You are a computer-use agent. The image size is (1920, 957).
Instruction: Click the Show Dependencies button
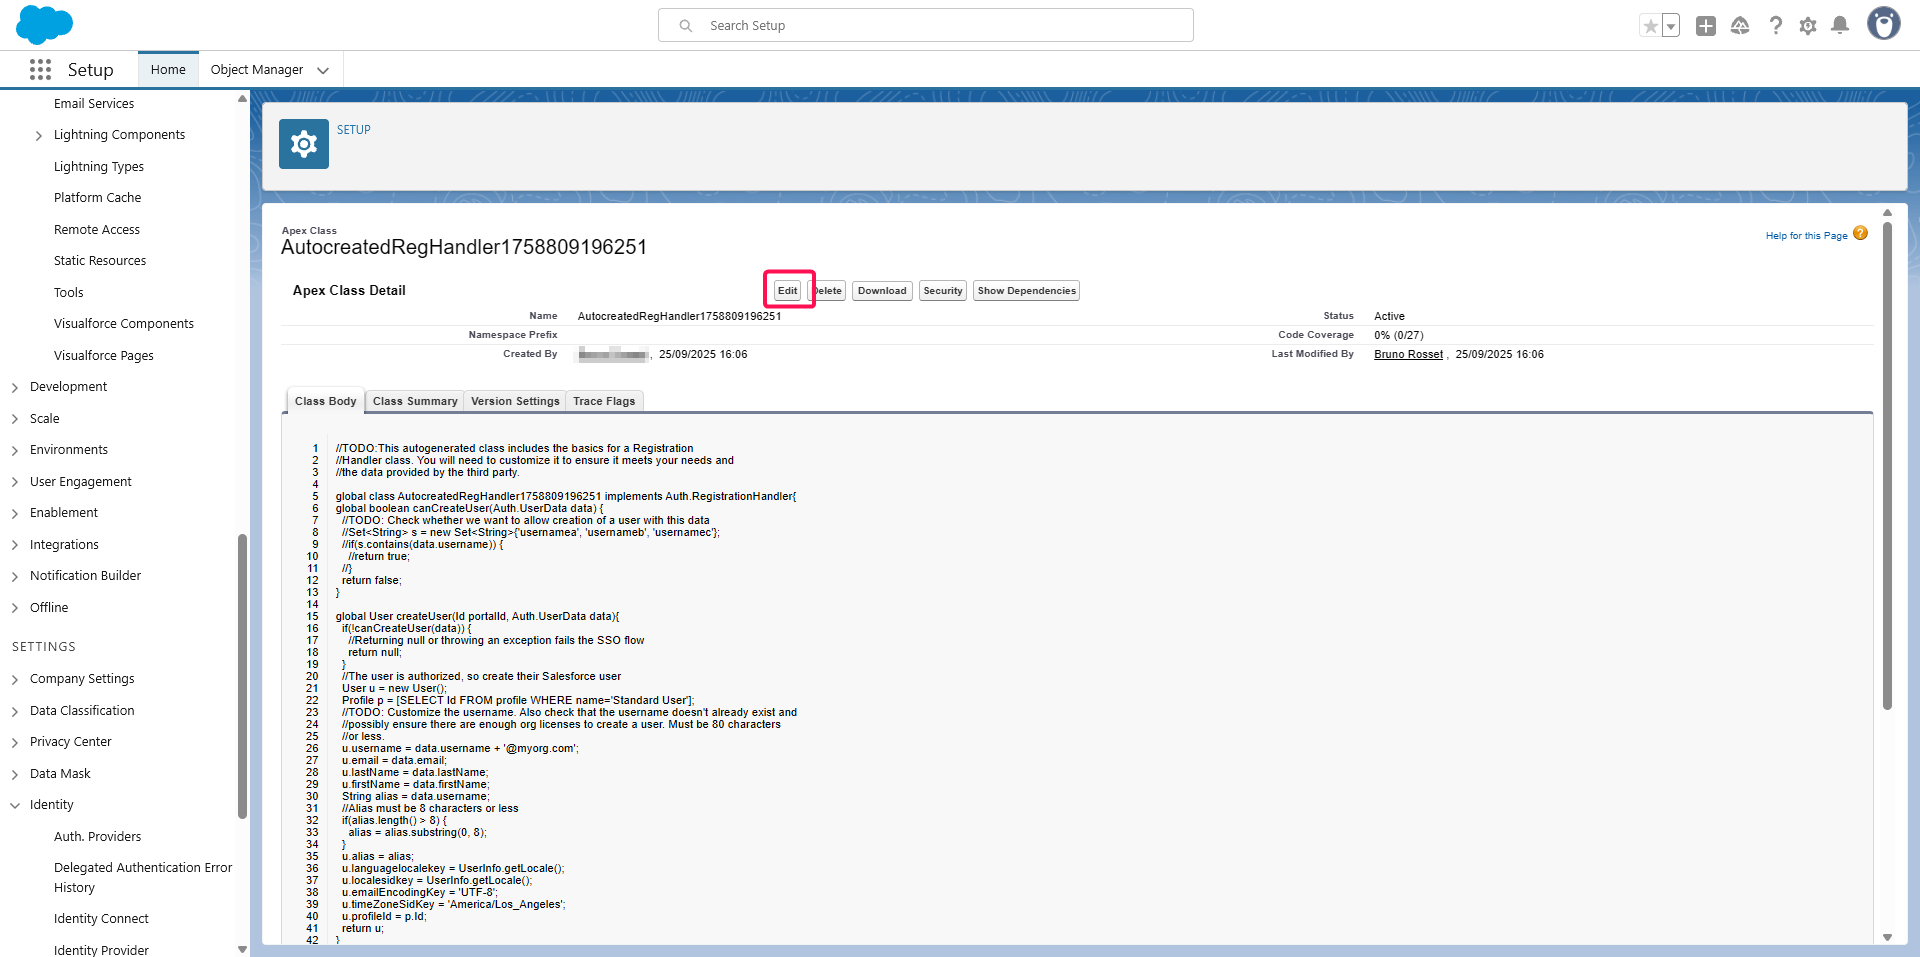click(1026, 291)
